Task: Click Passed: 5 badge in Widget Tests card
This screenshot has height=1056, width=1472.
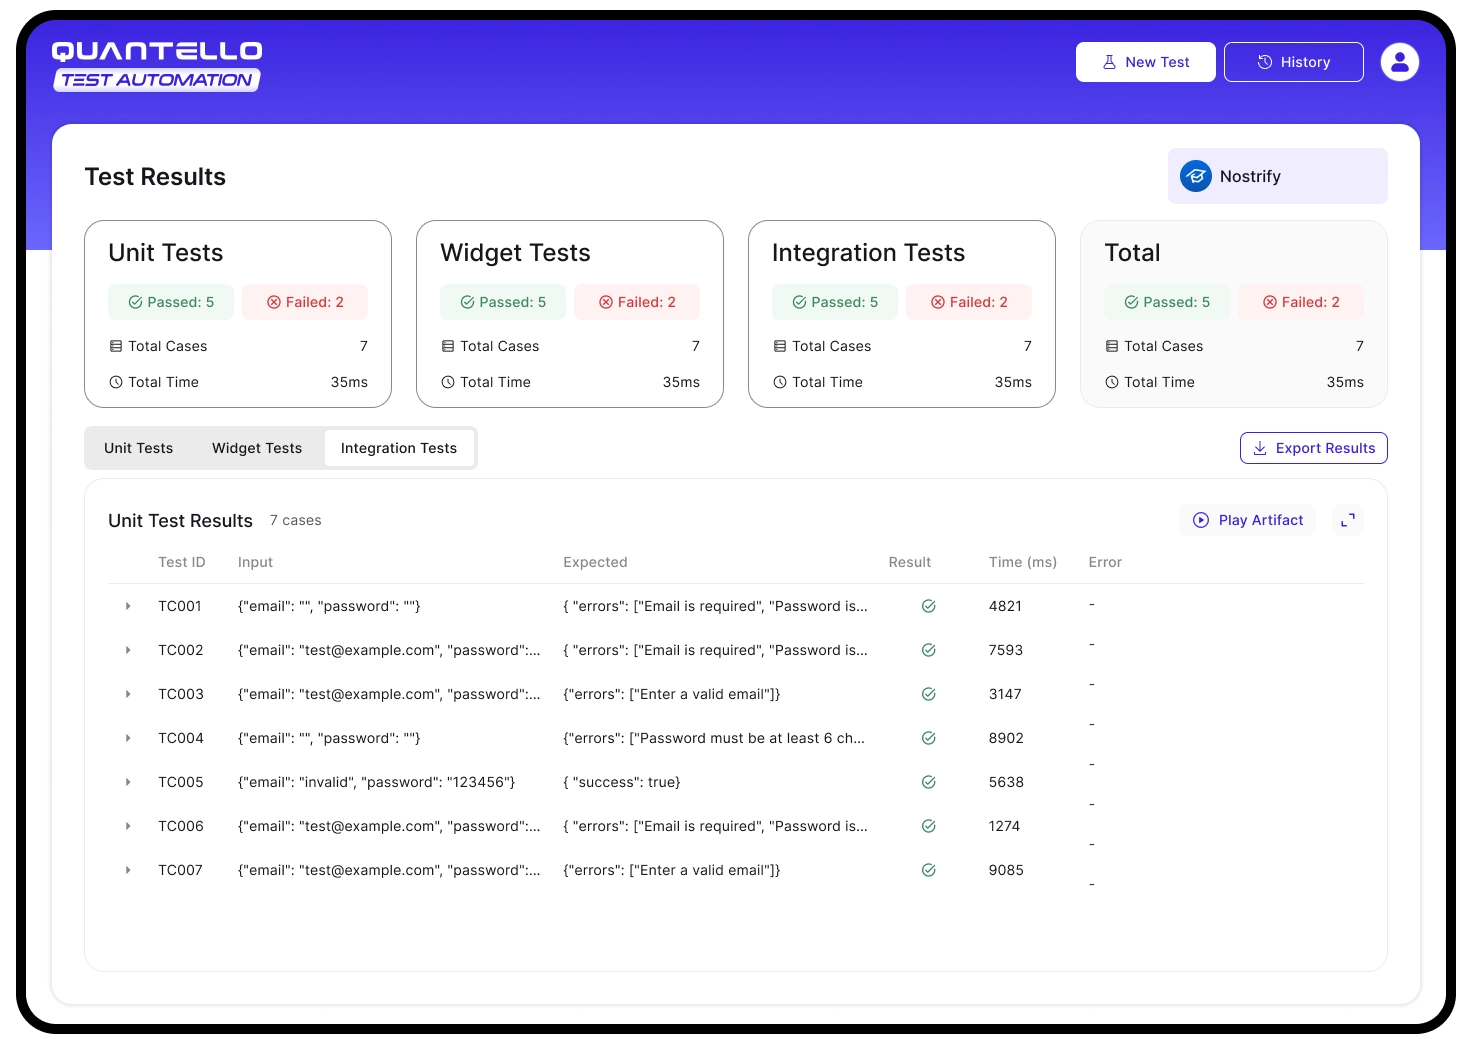Action: [503, 302]
